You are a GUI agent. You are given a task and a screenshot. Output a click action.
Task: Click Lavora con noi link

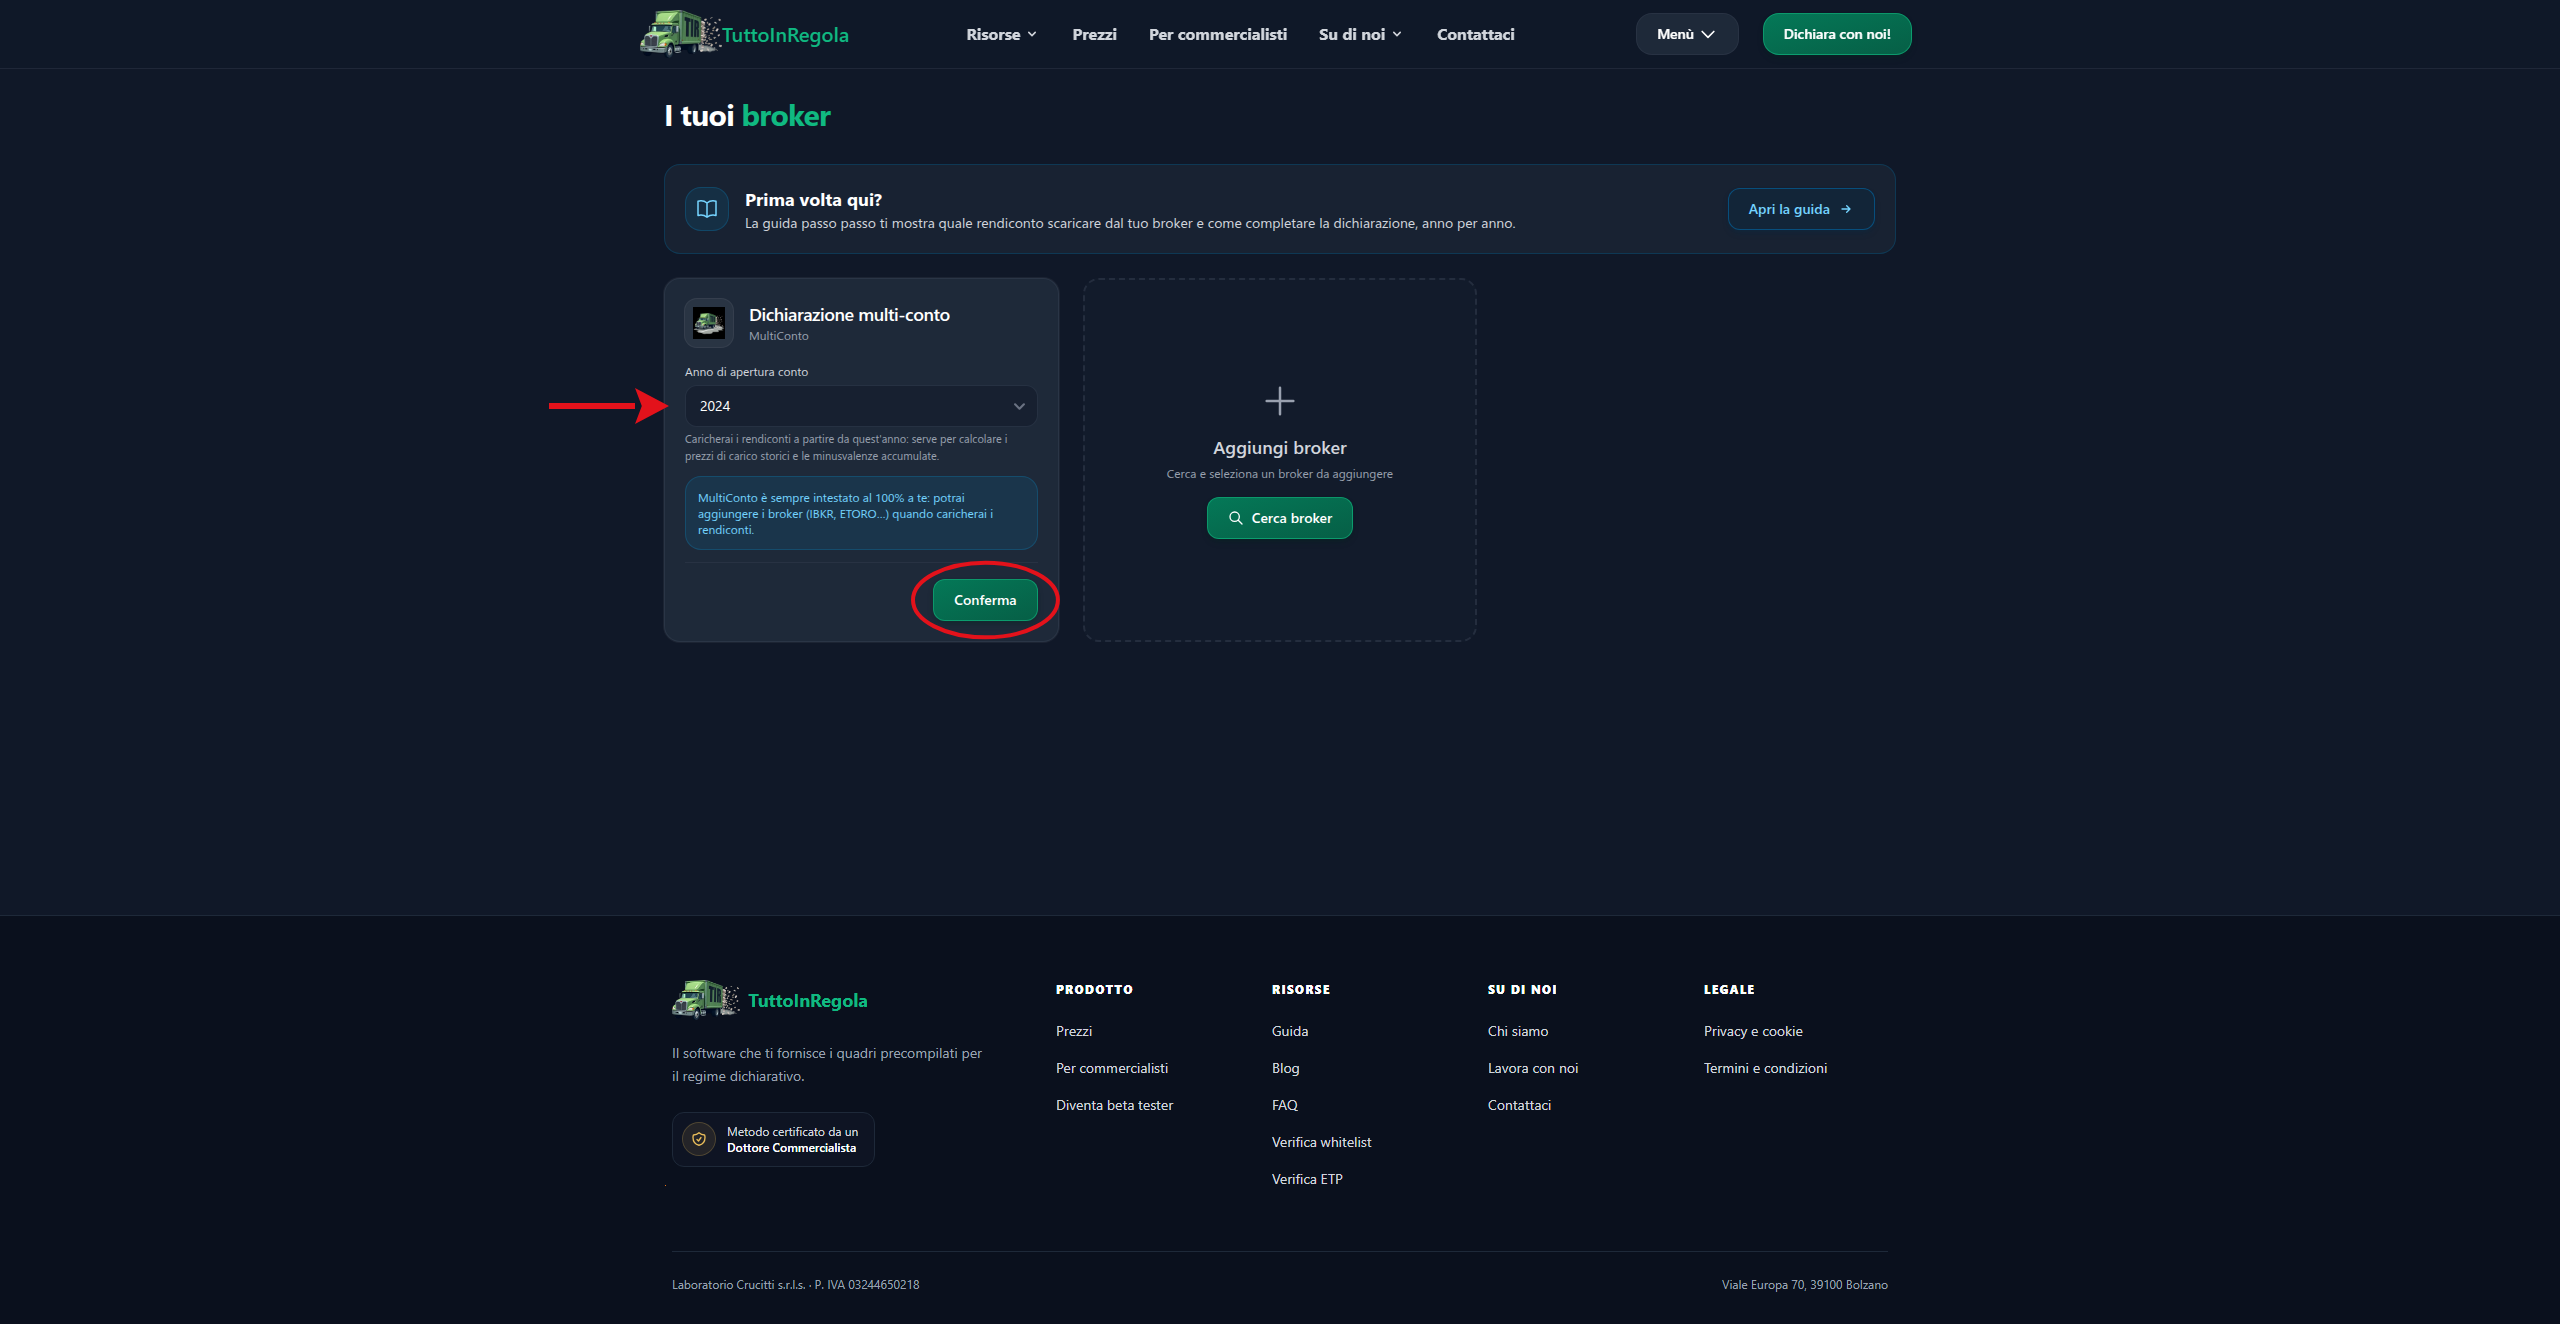click(x=1532, y=1068)
